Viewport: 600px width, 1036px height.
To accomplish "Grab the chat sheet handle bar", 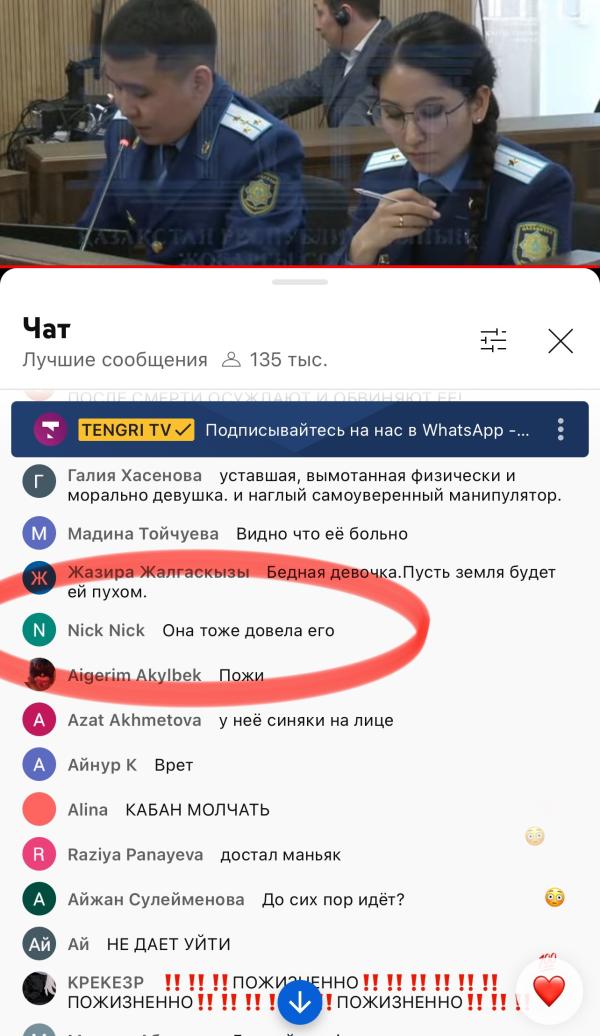I will 300,282.
